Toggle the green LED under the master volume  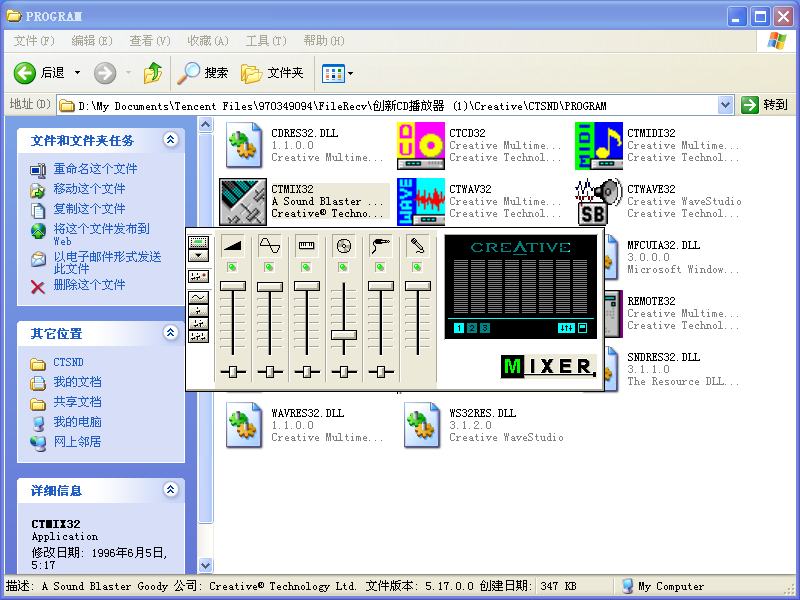(x=233, y=267)
